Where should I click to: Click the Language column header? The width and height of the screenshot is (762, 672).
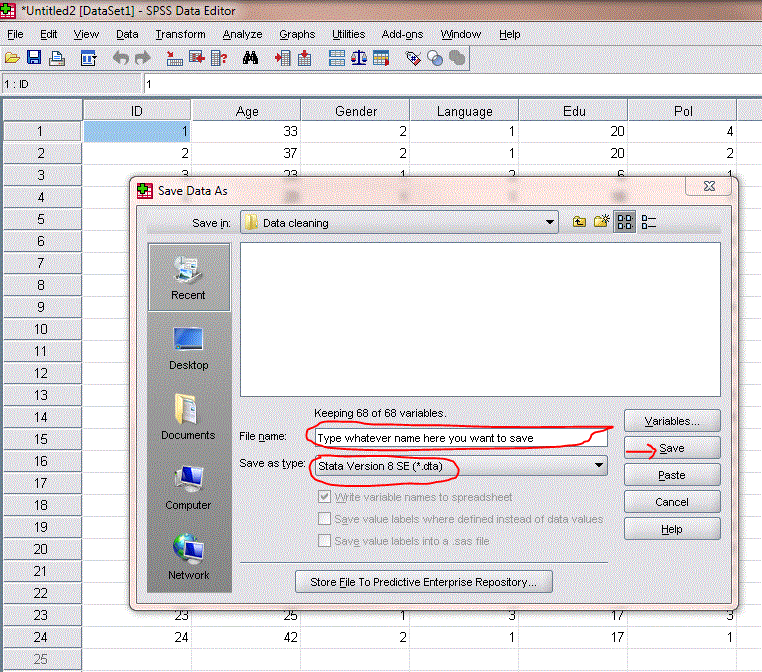click(x=464, y=111)
